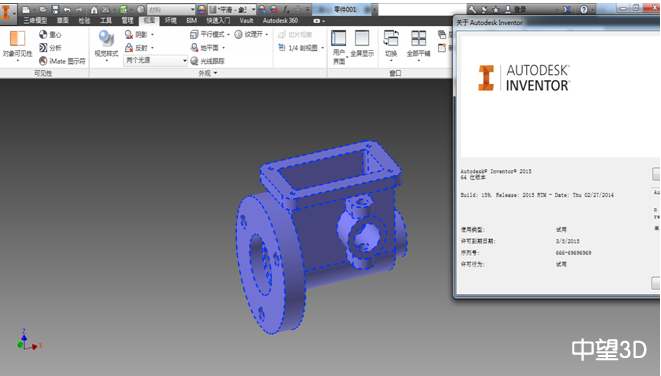Viewport: 661px width, 376px height.
Task: Open the Vault ribbon tab
Action: [x=246, y=21]
